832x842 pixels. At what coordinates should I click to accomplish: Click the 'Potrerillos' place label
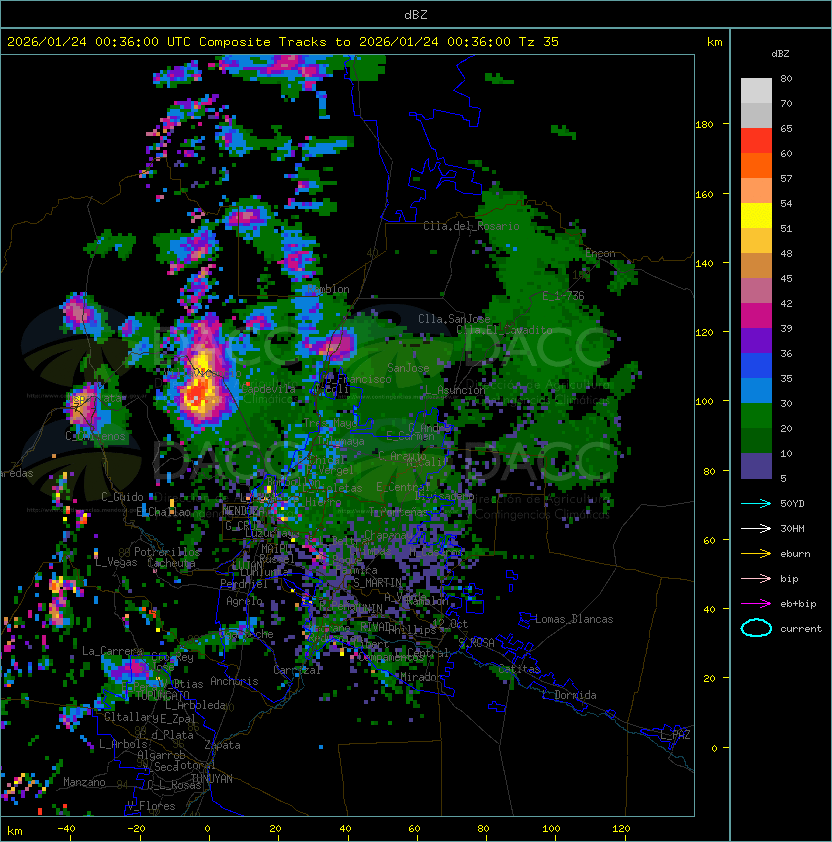click(167, 552)
